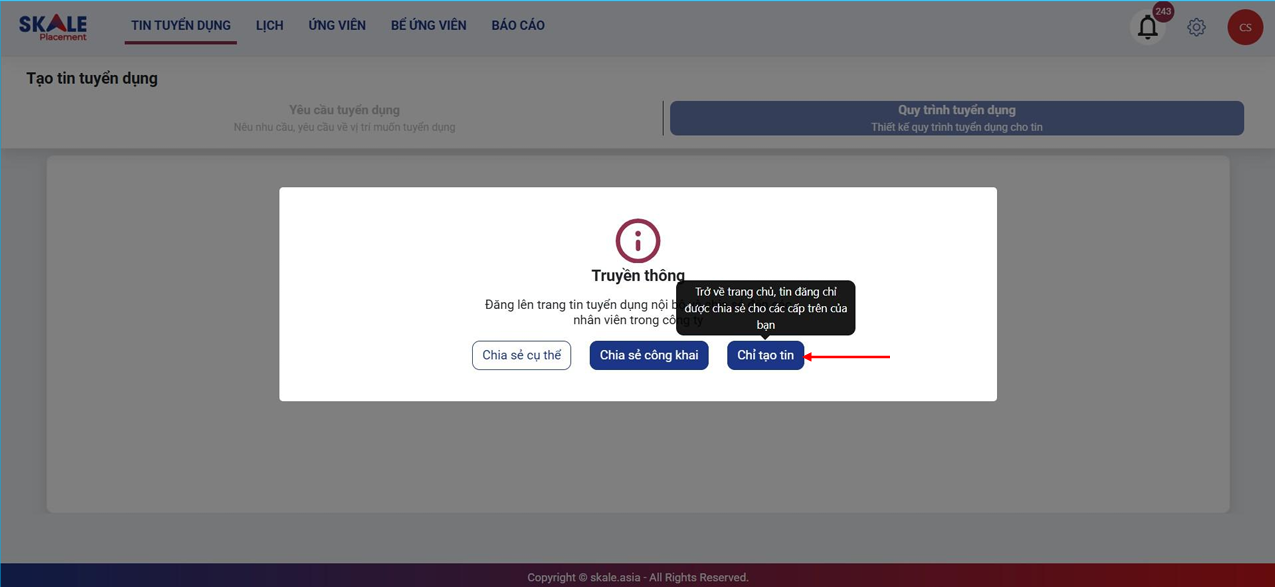Choose Chia sẻ công khai
The height and width of the screenshot is (587, 1275).
coord(649,355)
